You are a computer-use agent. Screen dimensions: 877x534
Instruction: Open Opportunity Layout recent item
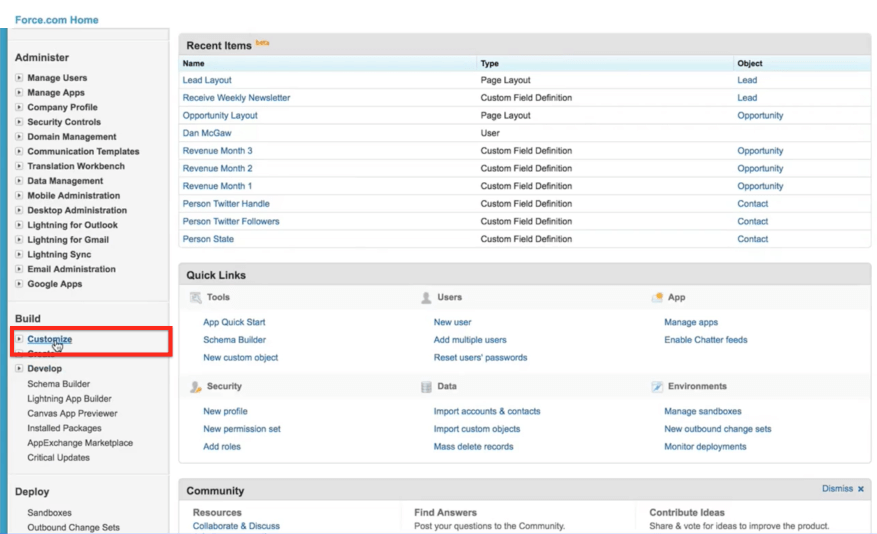click(x=220, y=115)
